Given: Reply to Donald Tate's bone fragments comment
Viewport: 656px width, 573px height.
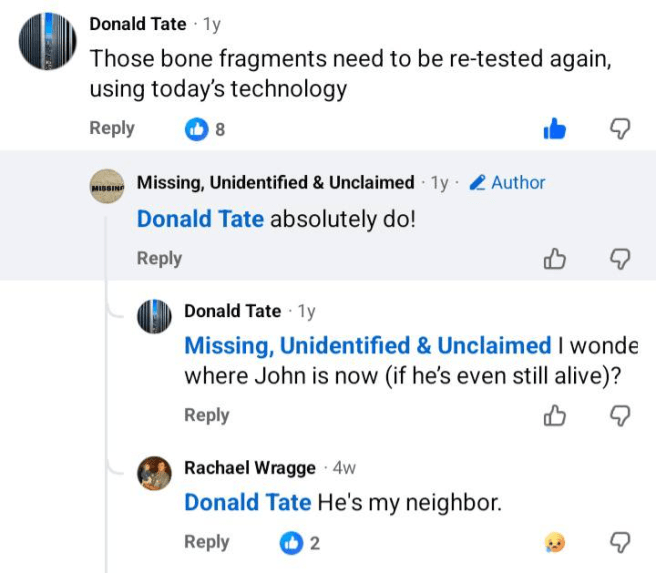Looking at the screenshot, I should [112, 128].
